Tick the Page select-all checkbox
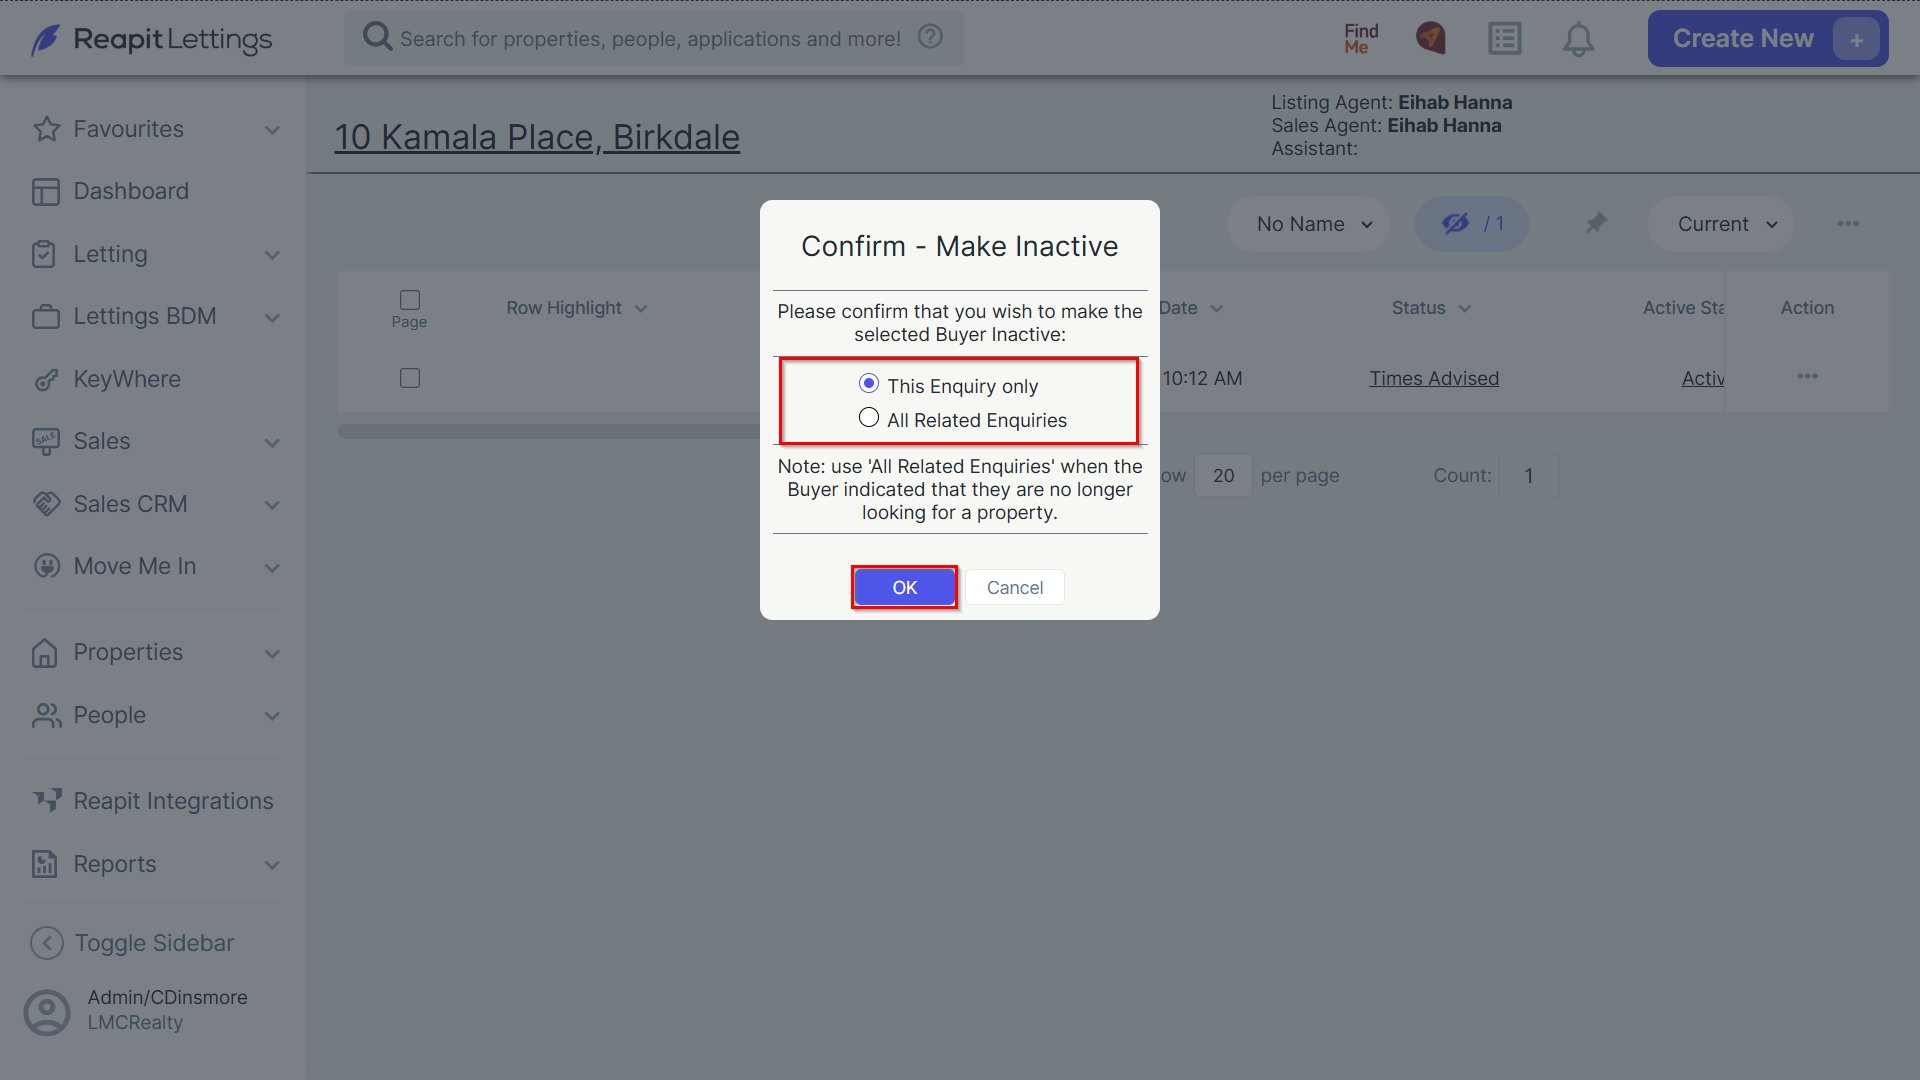 click(x=409, y=300)
